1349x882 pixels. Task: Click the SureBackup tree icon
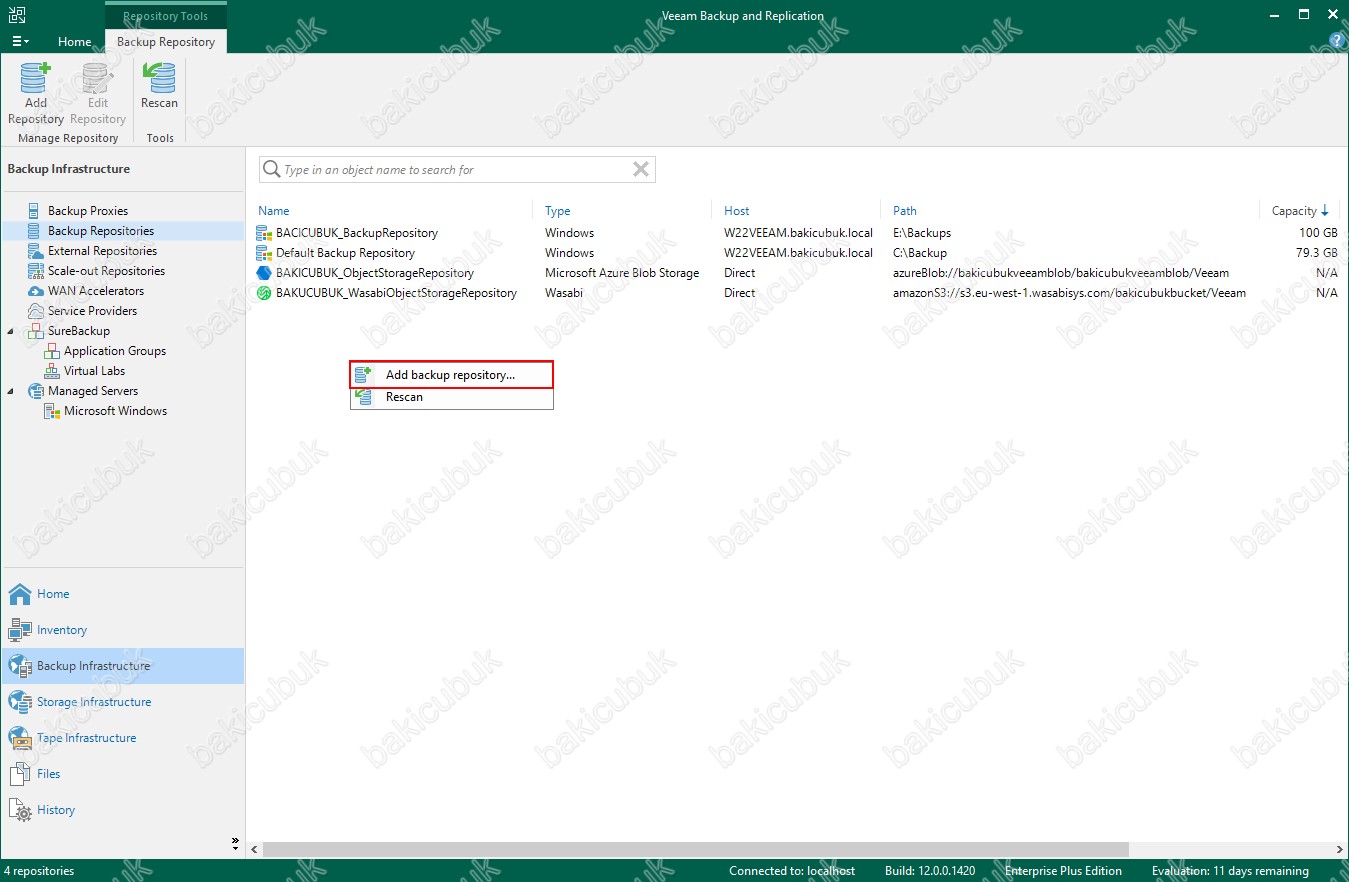coord(36,331)
